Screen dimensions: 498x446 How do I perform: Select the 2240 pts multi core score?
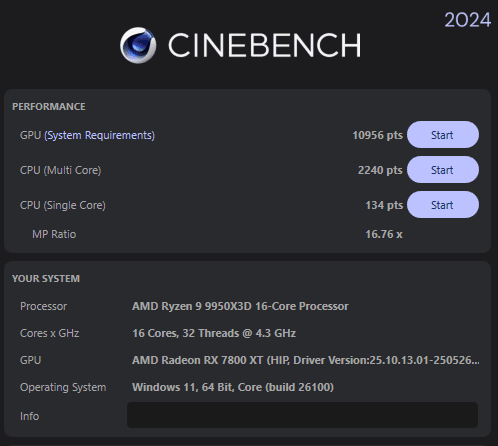click(380, 170)
